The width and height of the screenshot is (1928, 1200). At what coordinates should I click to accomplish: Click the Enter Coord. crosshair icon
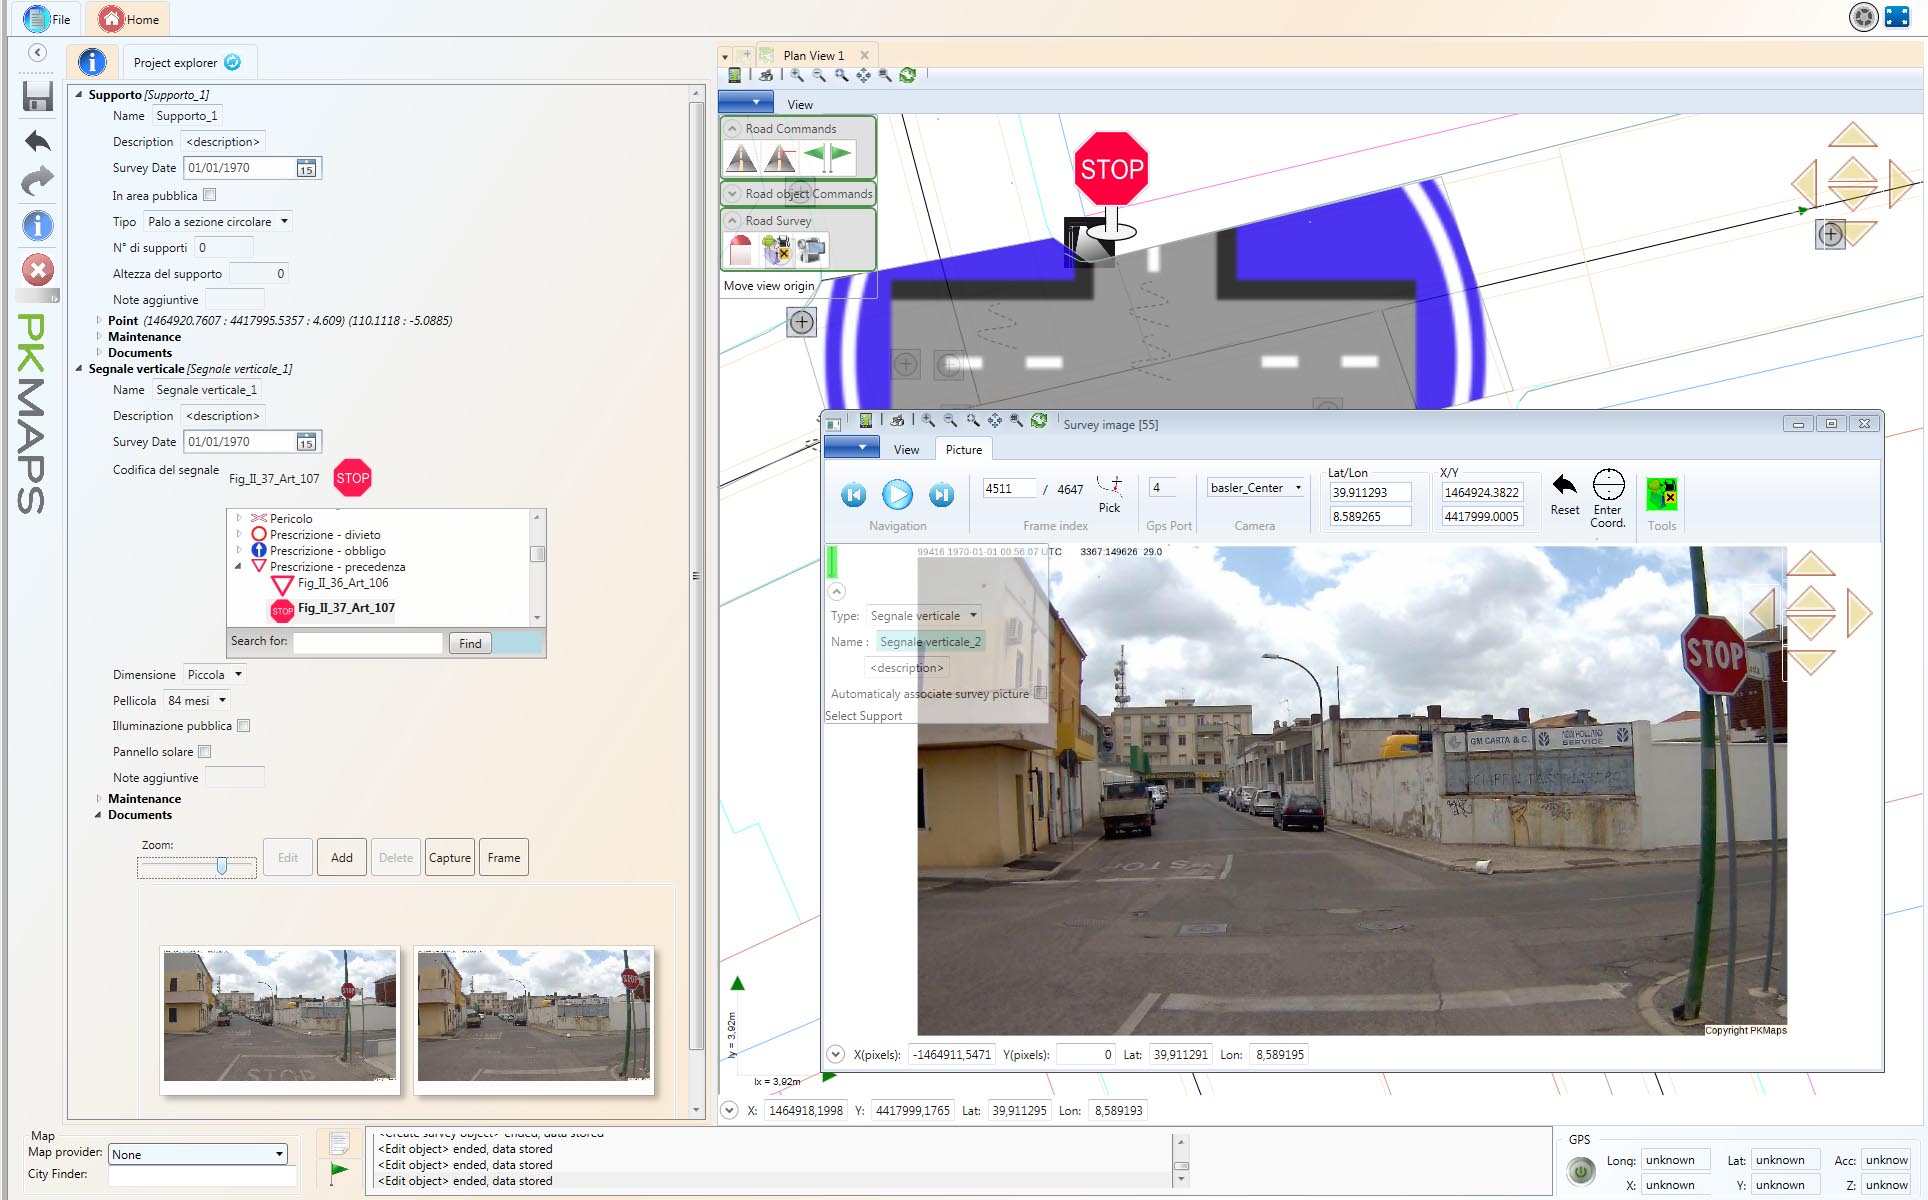[x=1608, y=484]
